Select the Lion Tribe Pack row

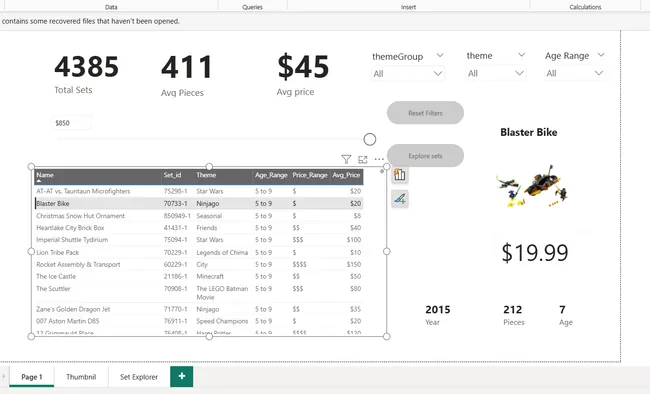(x=199, y=252)
